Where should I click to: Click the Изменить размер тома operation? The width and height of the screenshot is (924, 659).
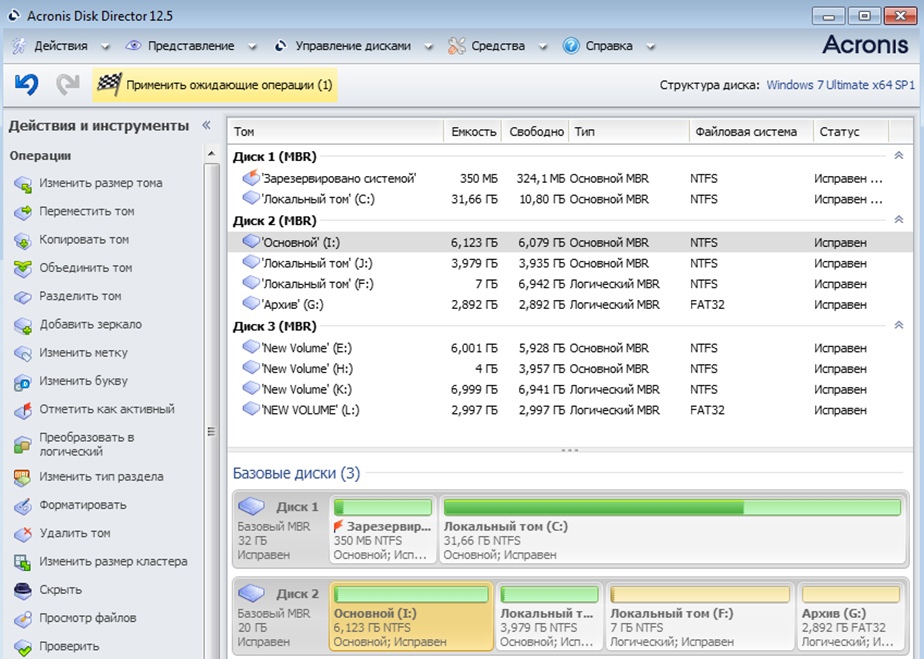coord(100,183)
